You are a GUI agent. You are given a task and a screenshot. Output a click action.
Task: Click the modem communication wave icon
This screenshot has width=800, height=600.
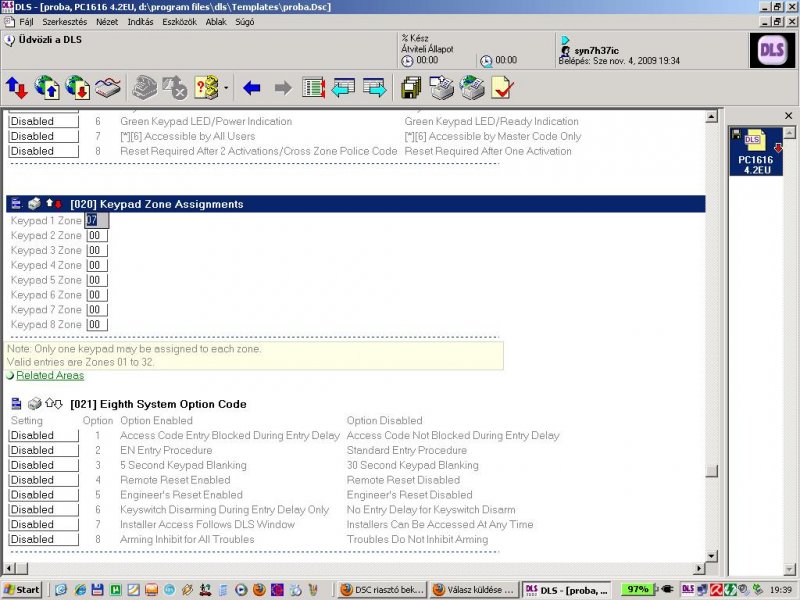[108, 88]
